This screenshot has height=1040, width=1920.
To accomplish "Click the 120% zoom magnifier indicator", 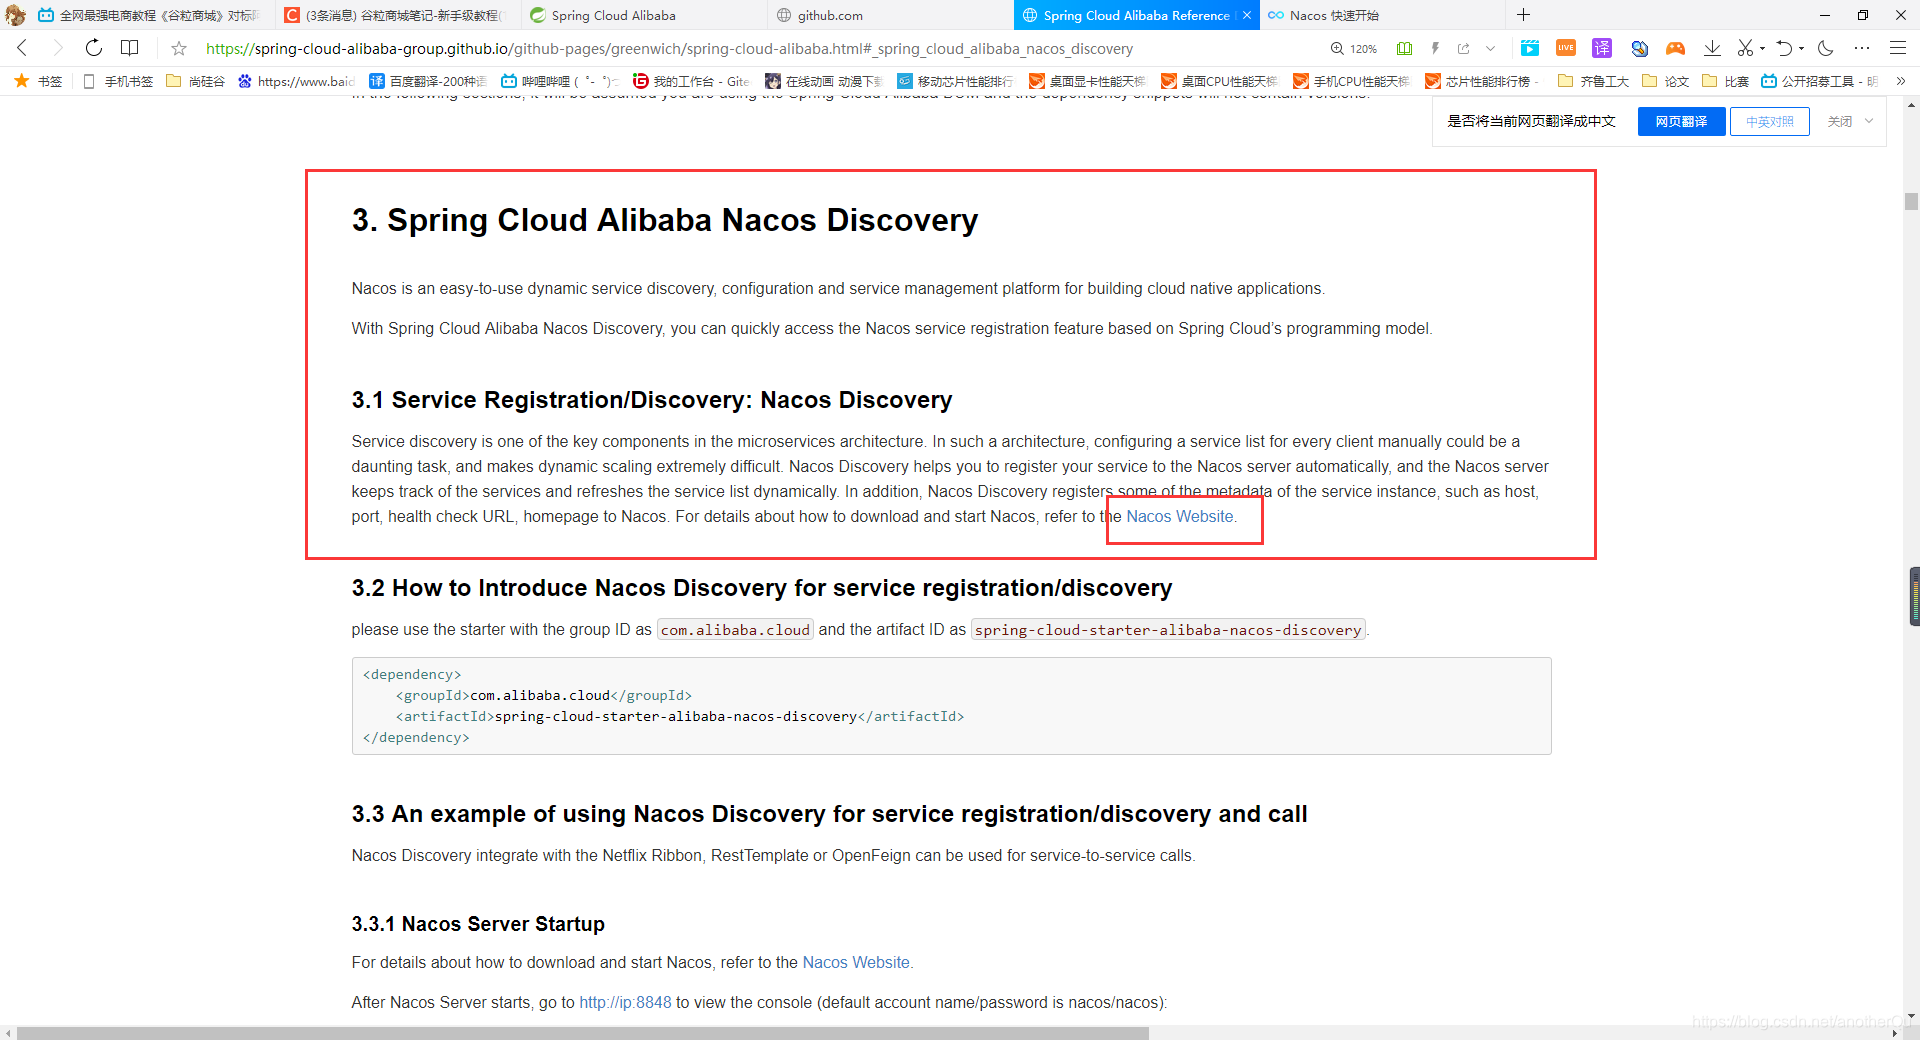I will click(1353, 48).
